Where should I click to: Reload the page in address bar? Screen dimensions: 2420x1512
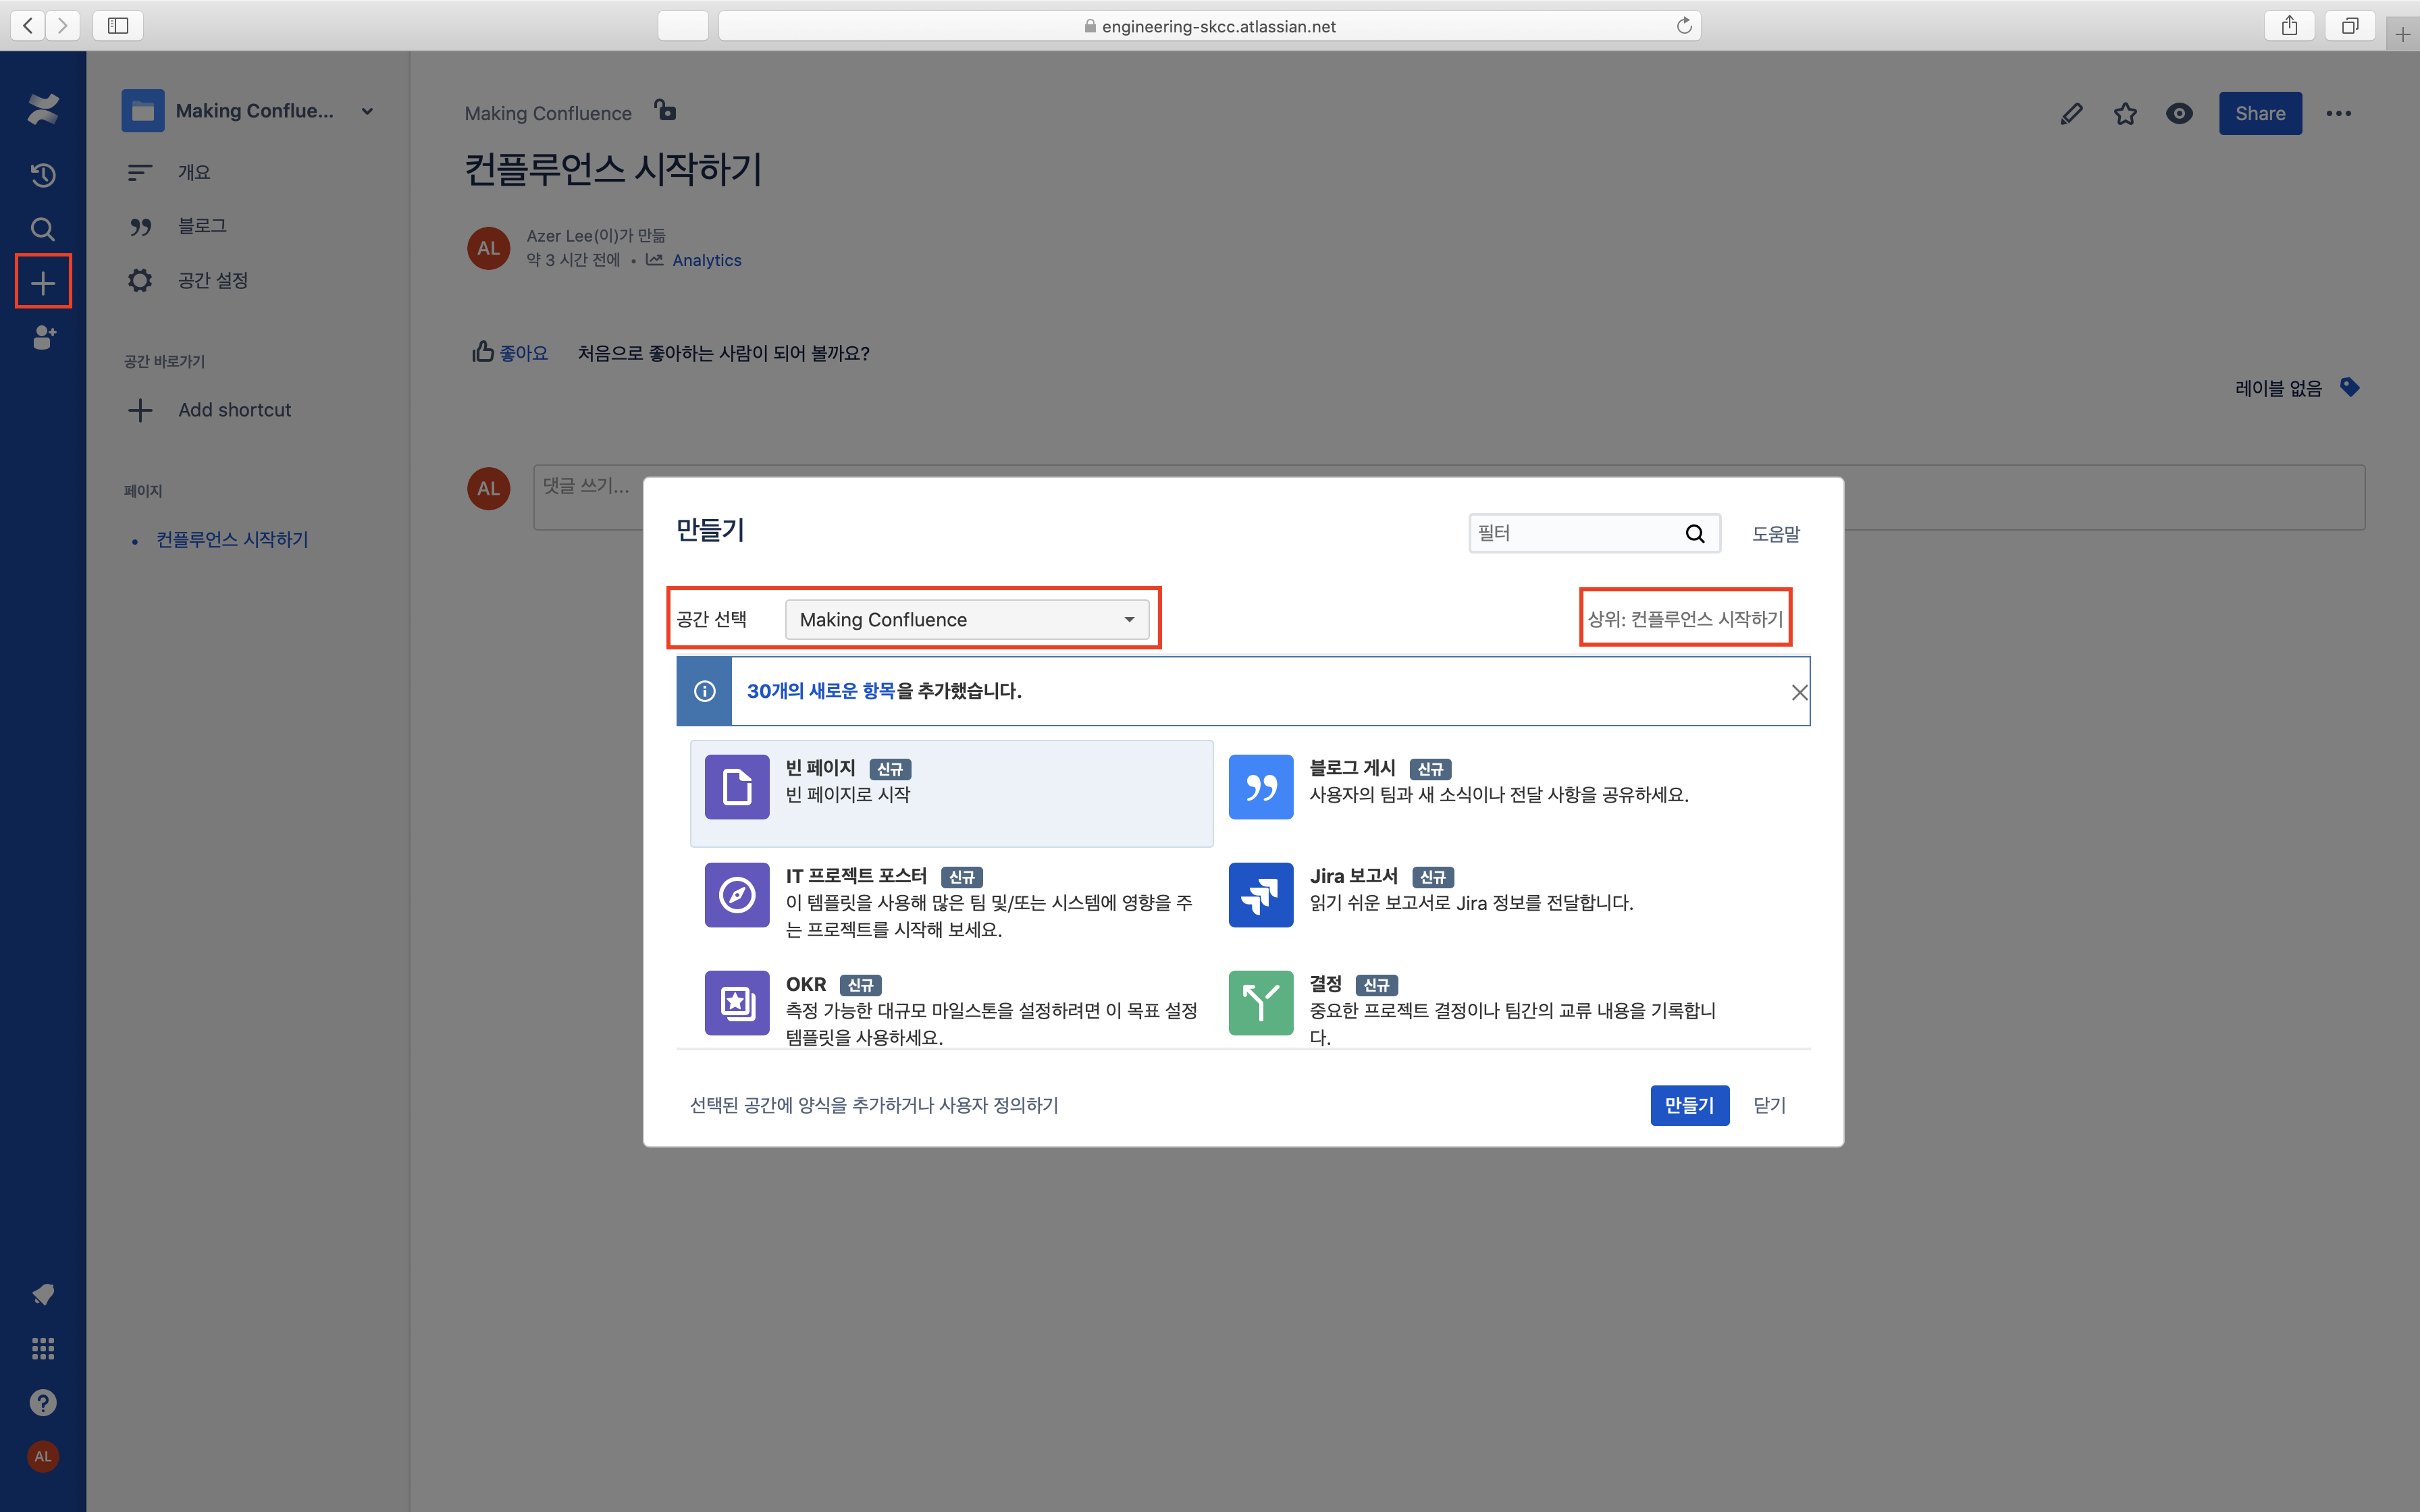pos(1684,26)
